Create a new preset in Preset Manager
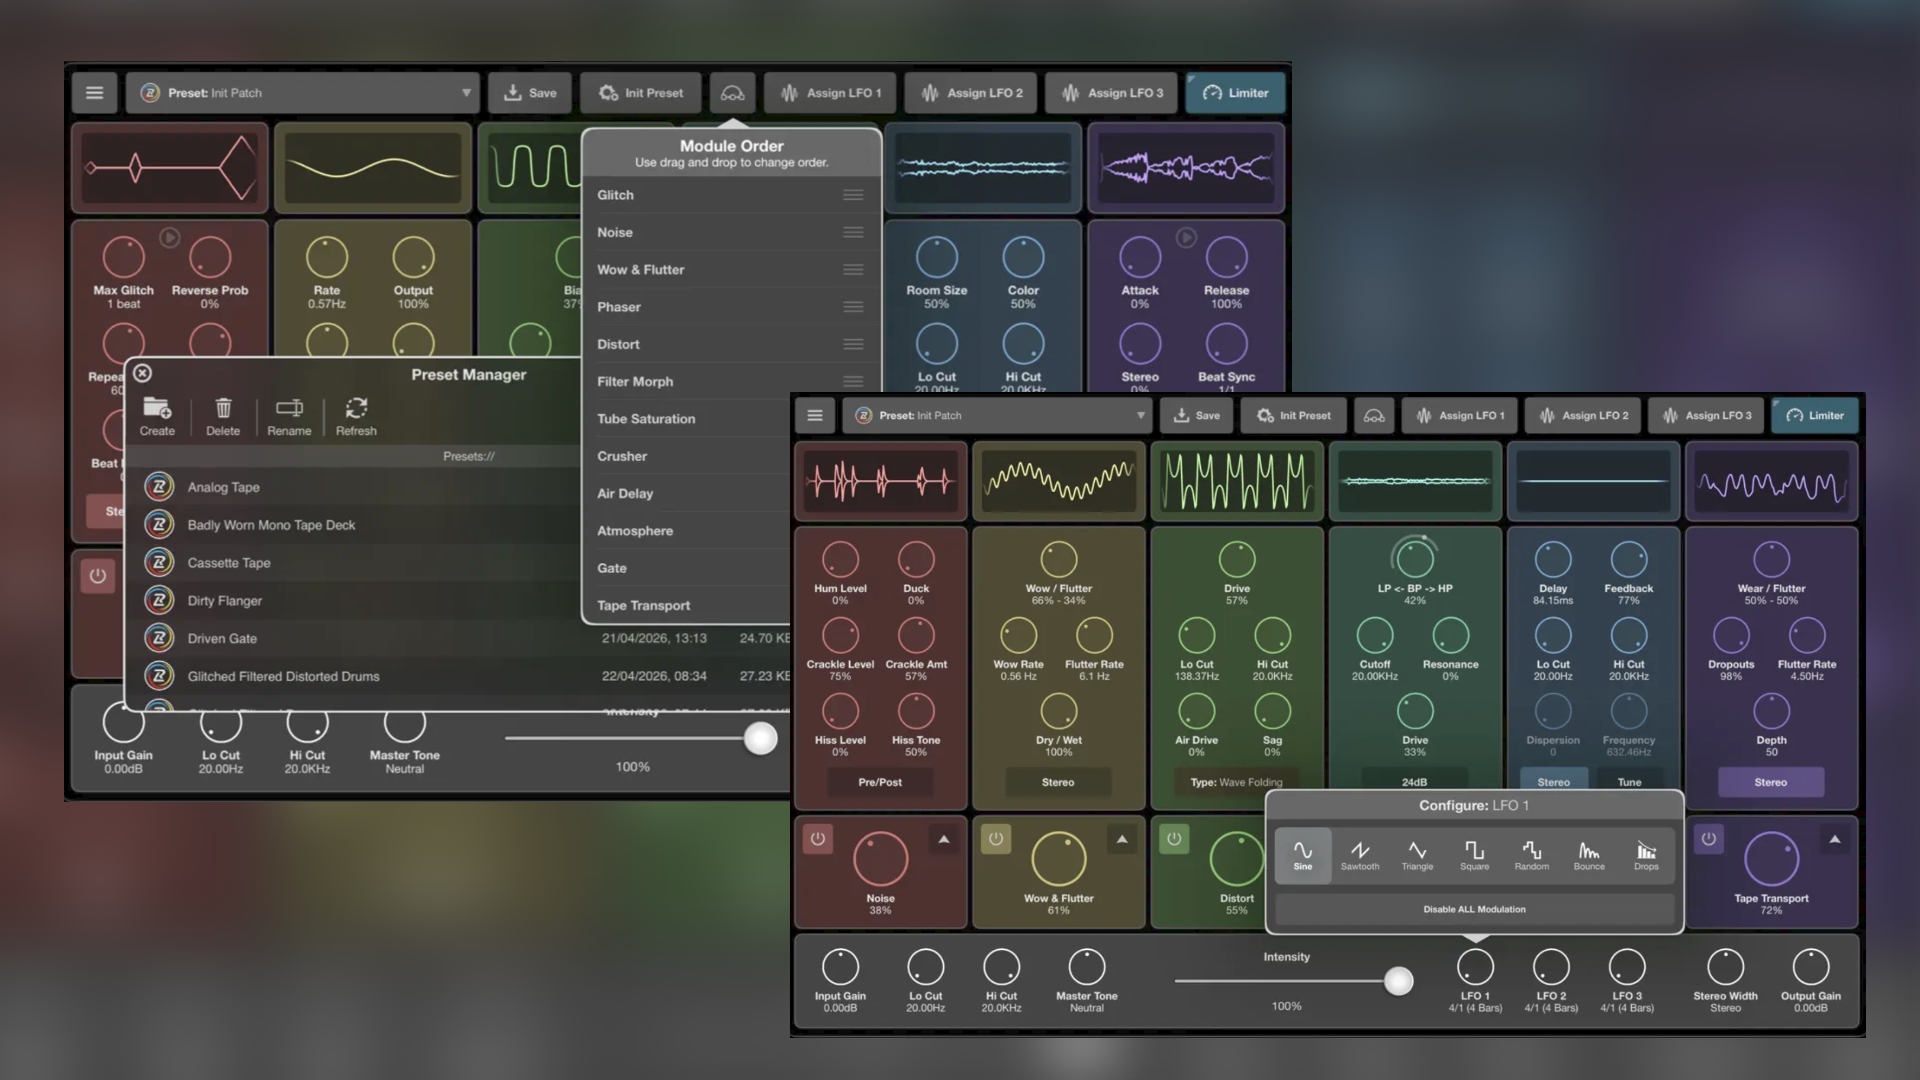1920x1080 pixels. click(x=157, y=416)
